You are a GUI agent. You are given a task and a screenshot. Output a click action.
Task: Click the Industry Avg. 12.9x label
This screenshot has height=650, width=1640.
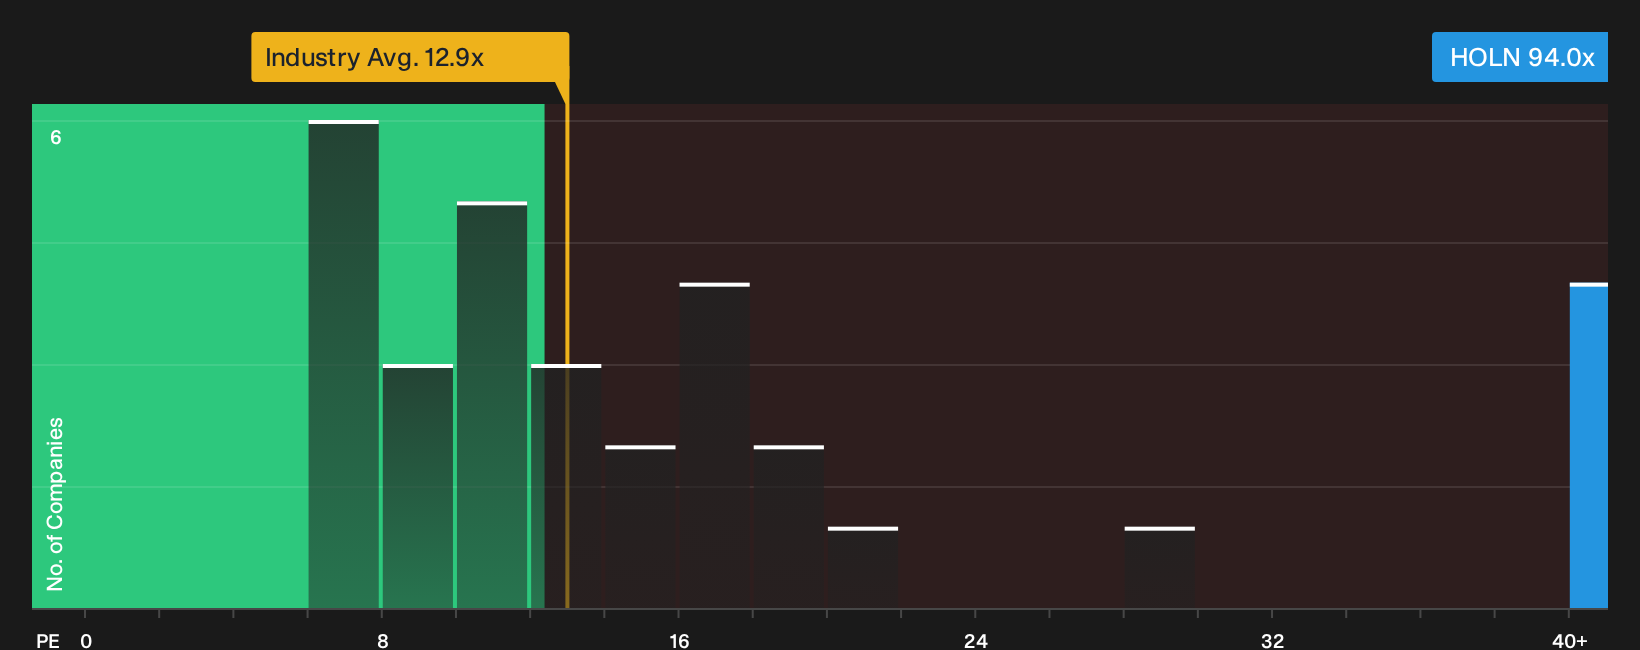point(410,57)
